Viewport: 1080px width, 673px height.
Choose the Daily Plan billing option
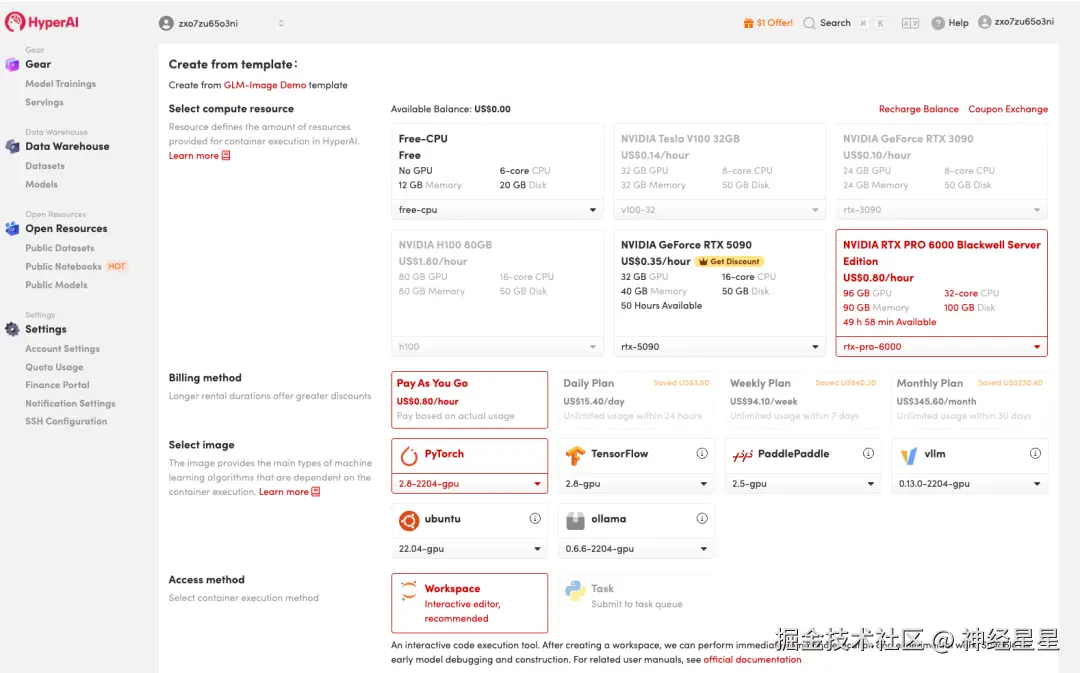click(636, 400)
